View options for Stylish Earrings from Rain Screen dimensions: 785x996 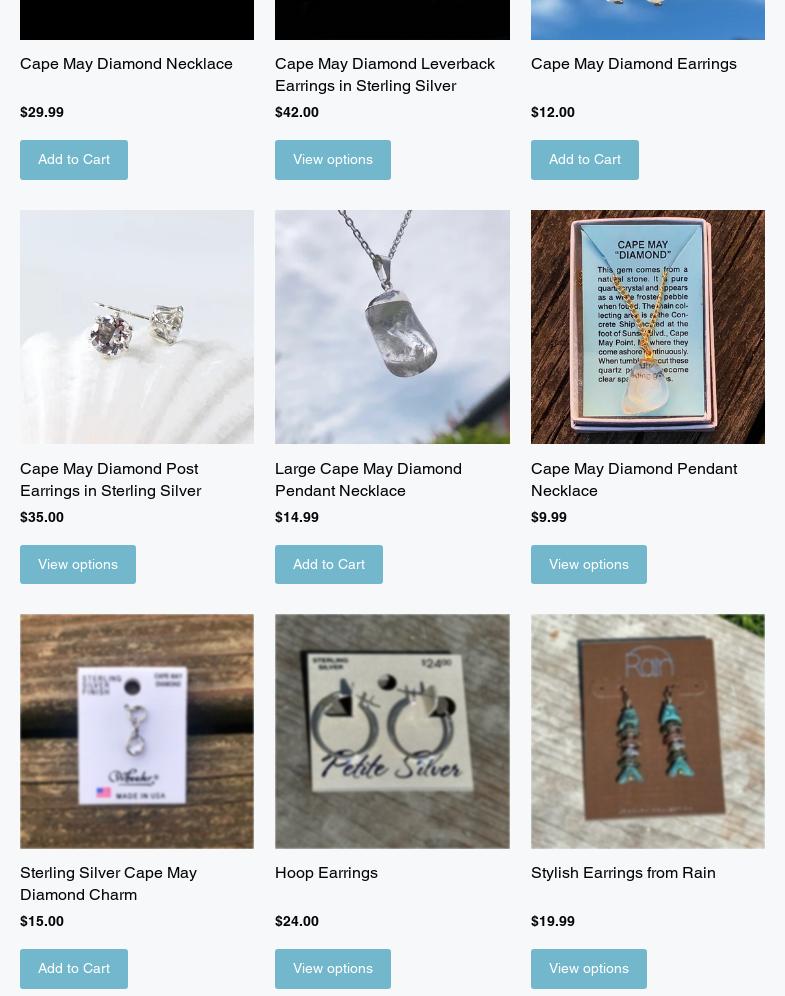589,969
